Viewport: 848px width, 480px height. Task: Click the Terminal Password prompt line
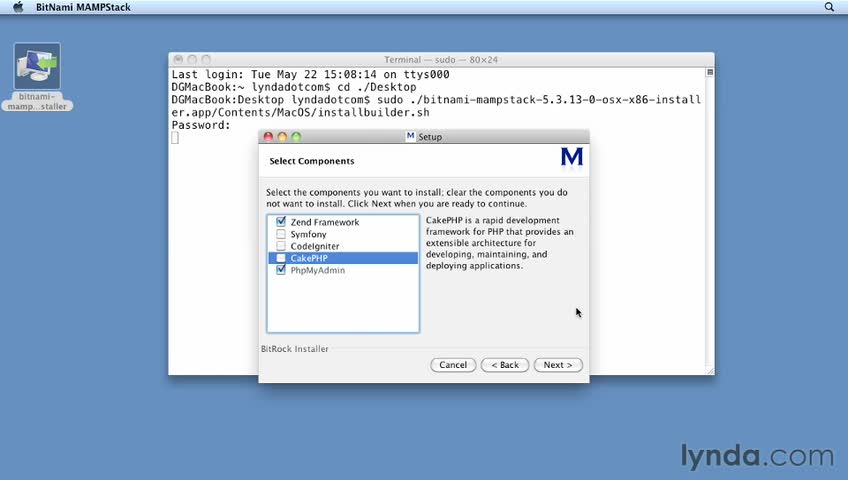[201, 125]
